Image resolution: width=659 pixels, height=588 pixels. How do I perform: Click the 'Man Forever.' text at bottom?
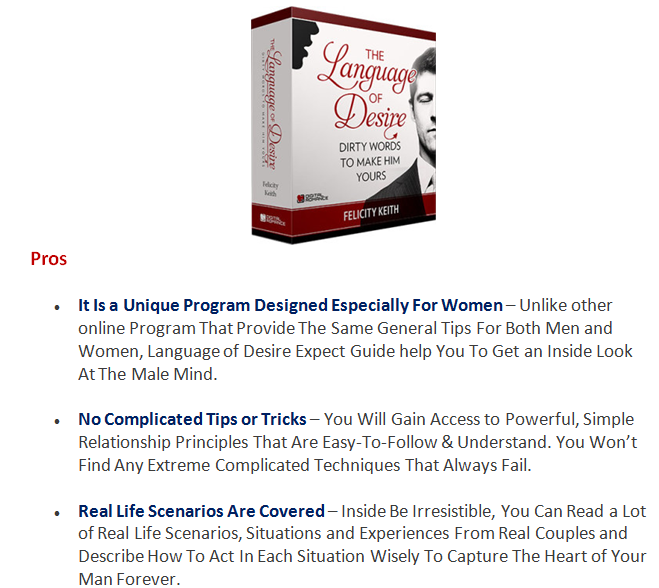click(x=129, y=579)
